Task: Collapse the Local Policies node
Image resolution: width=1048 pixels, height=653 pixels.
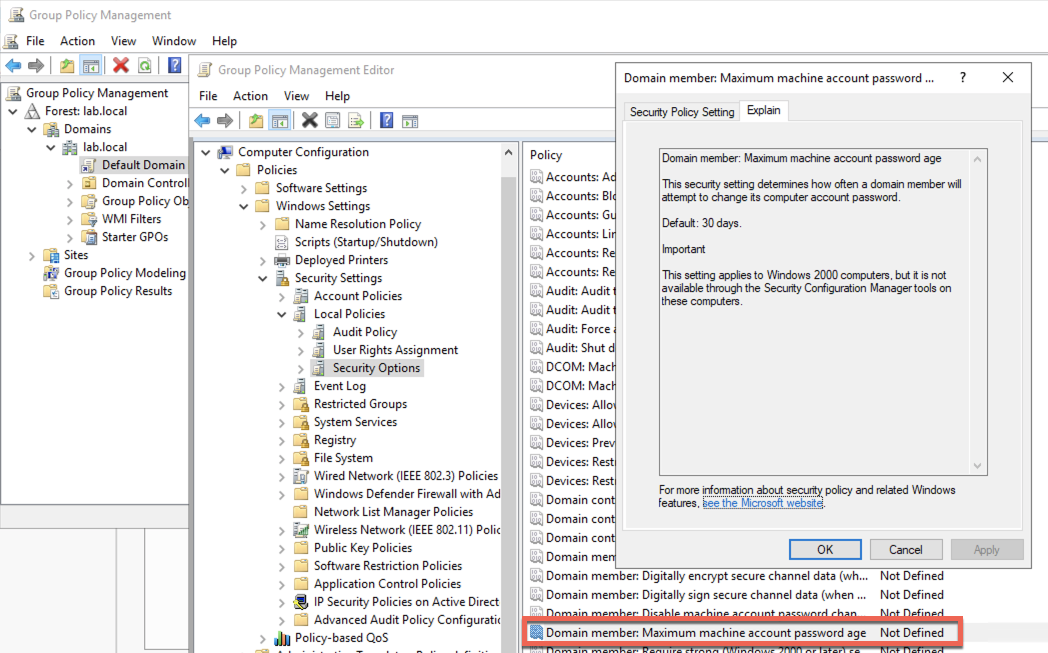Action: pyautogui.click(x=281, y=314)
